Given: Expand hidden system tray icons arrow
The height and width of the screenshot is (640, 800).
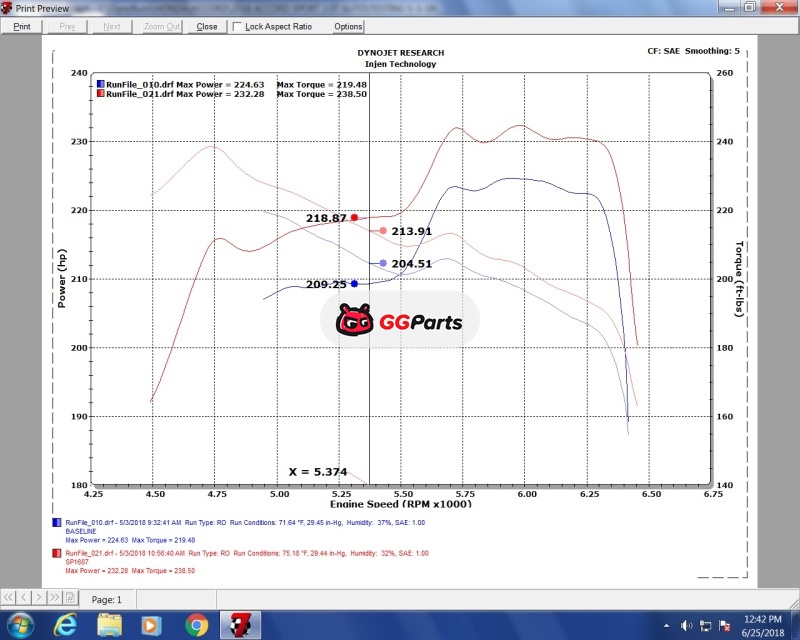Looking at the screenshot, I should coord(665,625).
